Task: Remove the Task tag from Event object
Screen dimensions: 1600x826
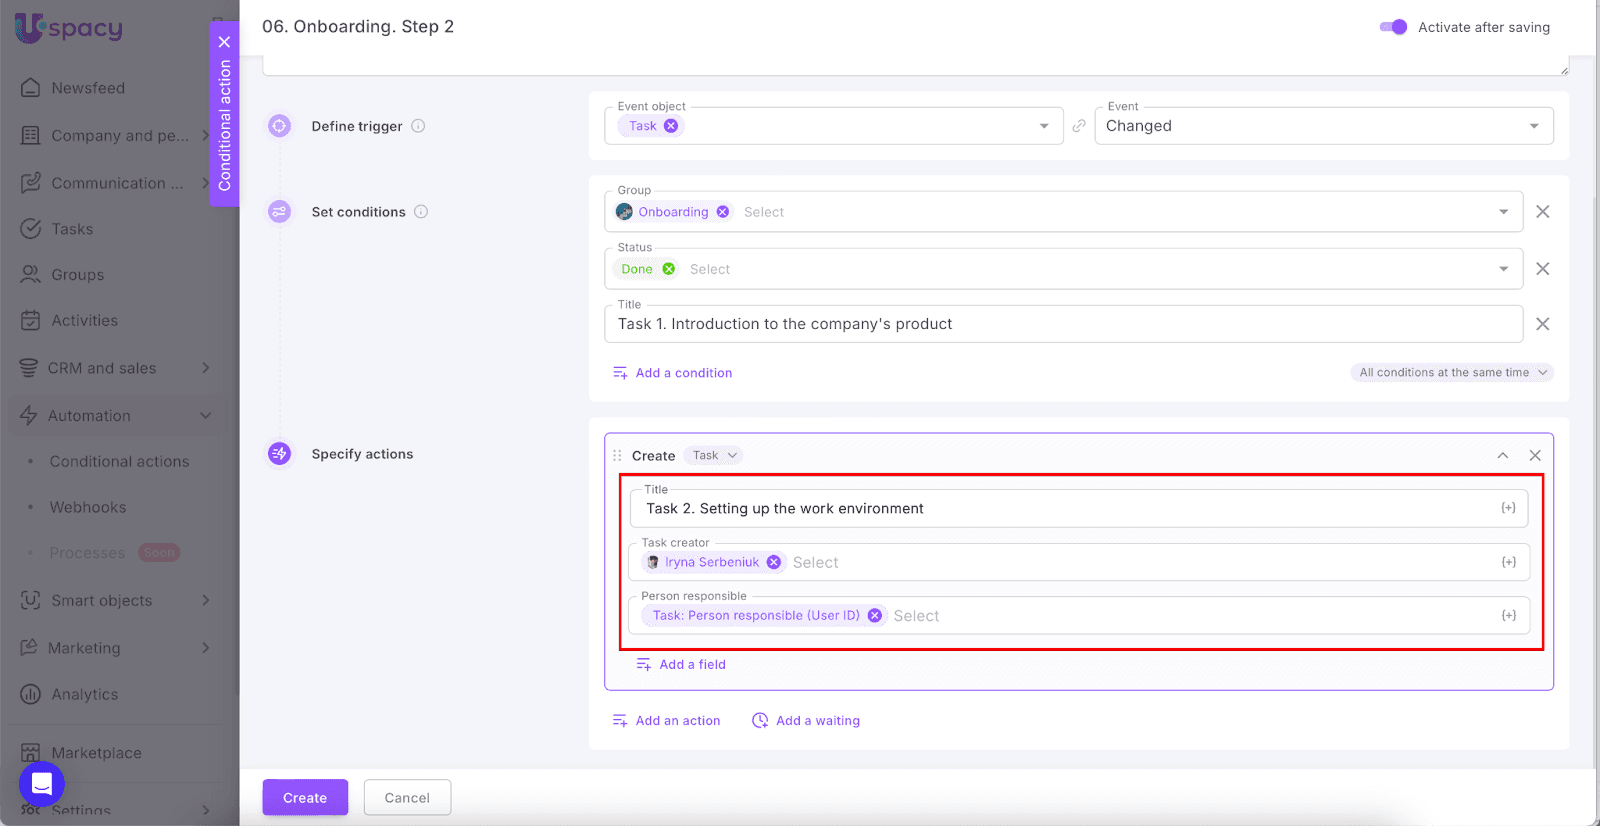Action: coord(671,126)
